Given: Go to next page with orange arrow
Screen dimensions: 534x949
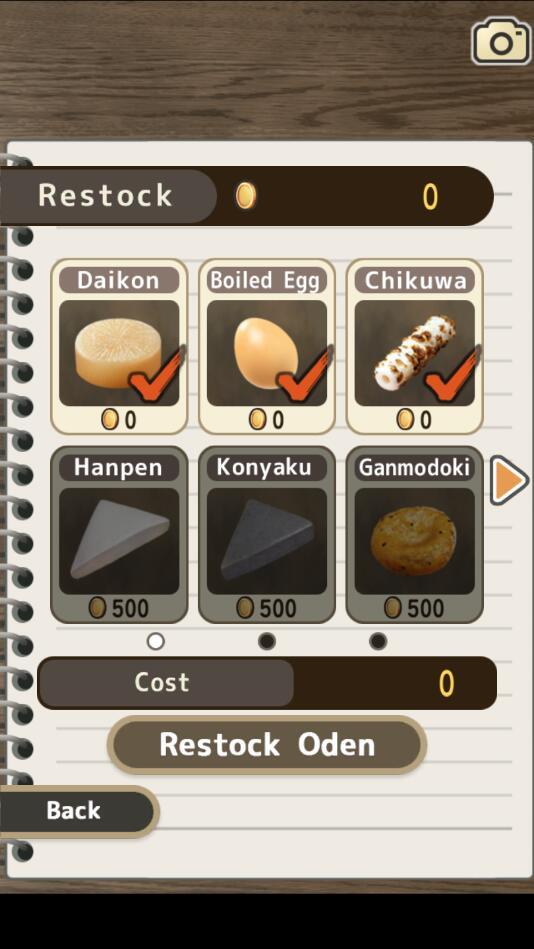Looking at the screenshot, I should tap(509, 481).
